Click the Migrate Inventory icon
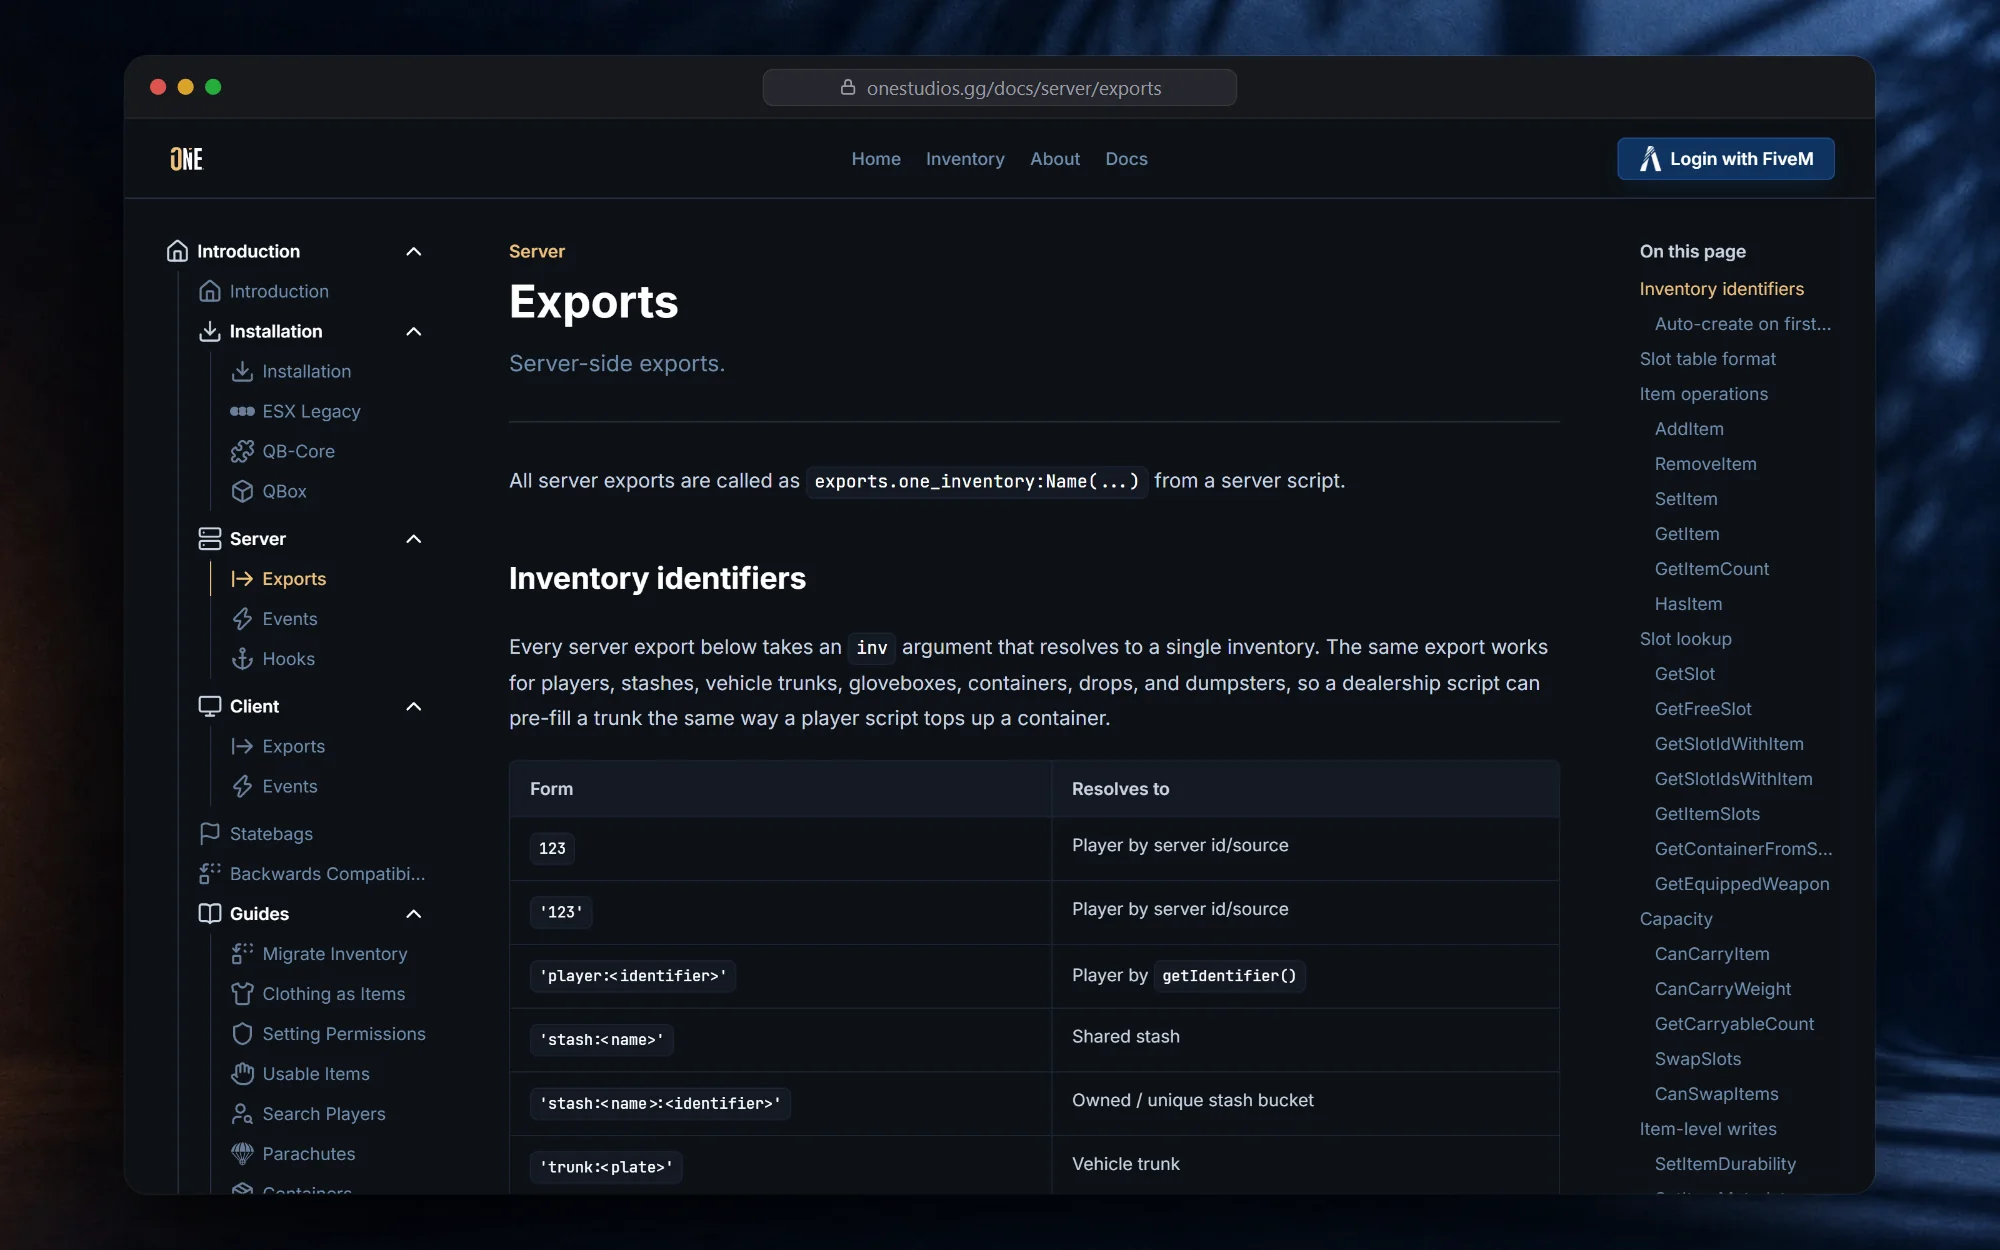Image resolution: width=2000 pixels, height=1250 pixels. click(242, 953)
